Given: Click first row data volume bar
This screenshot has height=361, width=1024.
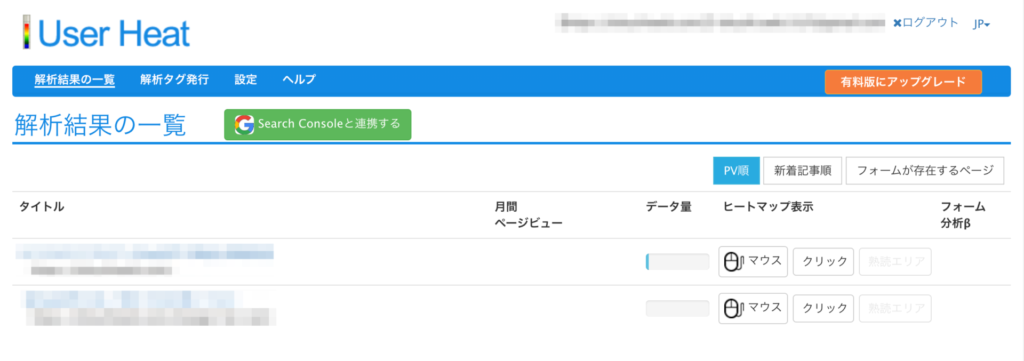Looking at the screenshot, I should [677, 262].
